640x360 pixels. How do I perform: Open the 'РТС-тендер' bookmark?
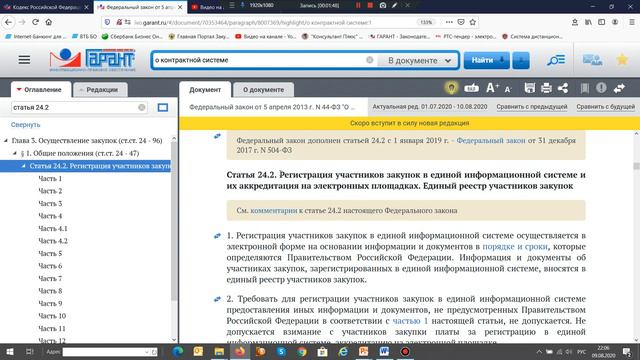[465, 36]
